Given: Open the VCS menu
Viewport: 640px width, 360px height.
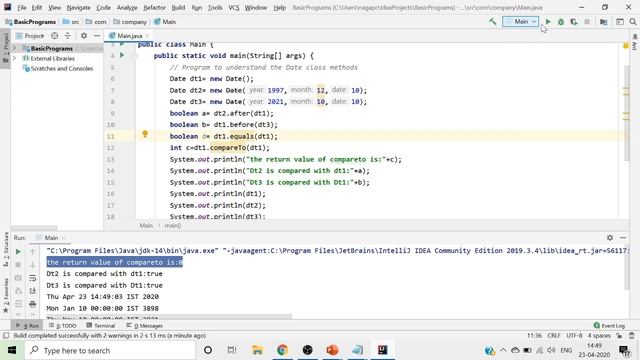Looking at the screenshot, I should [x=233, y=7].
